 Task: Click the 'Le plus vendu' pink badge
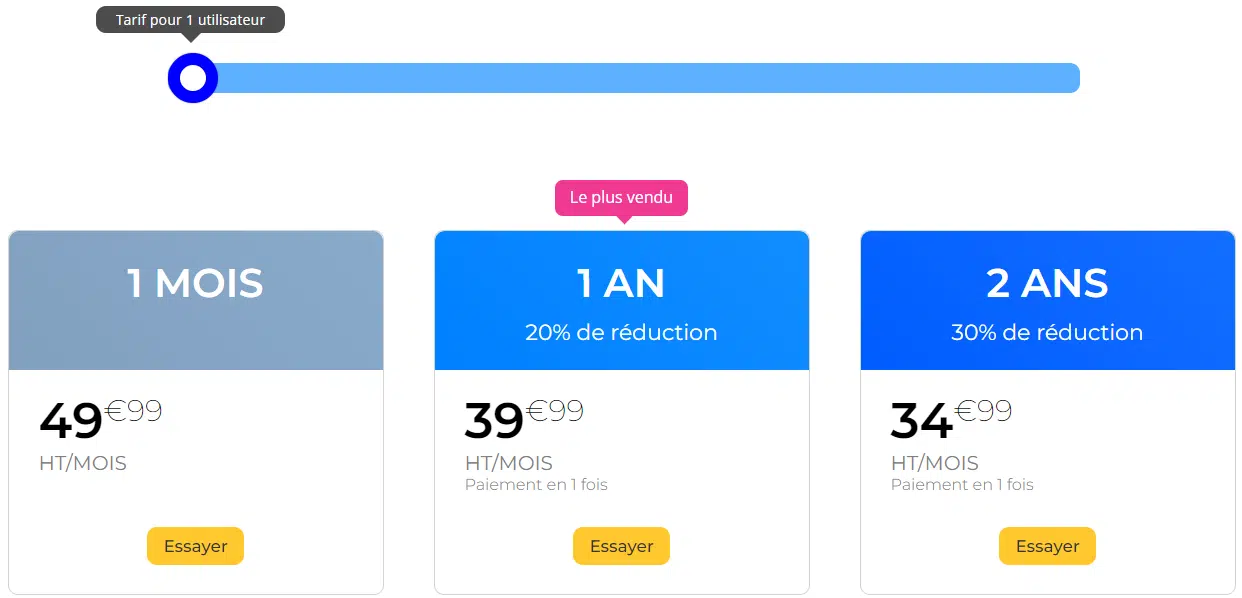tap(621, 197)
